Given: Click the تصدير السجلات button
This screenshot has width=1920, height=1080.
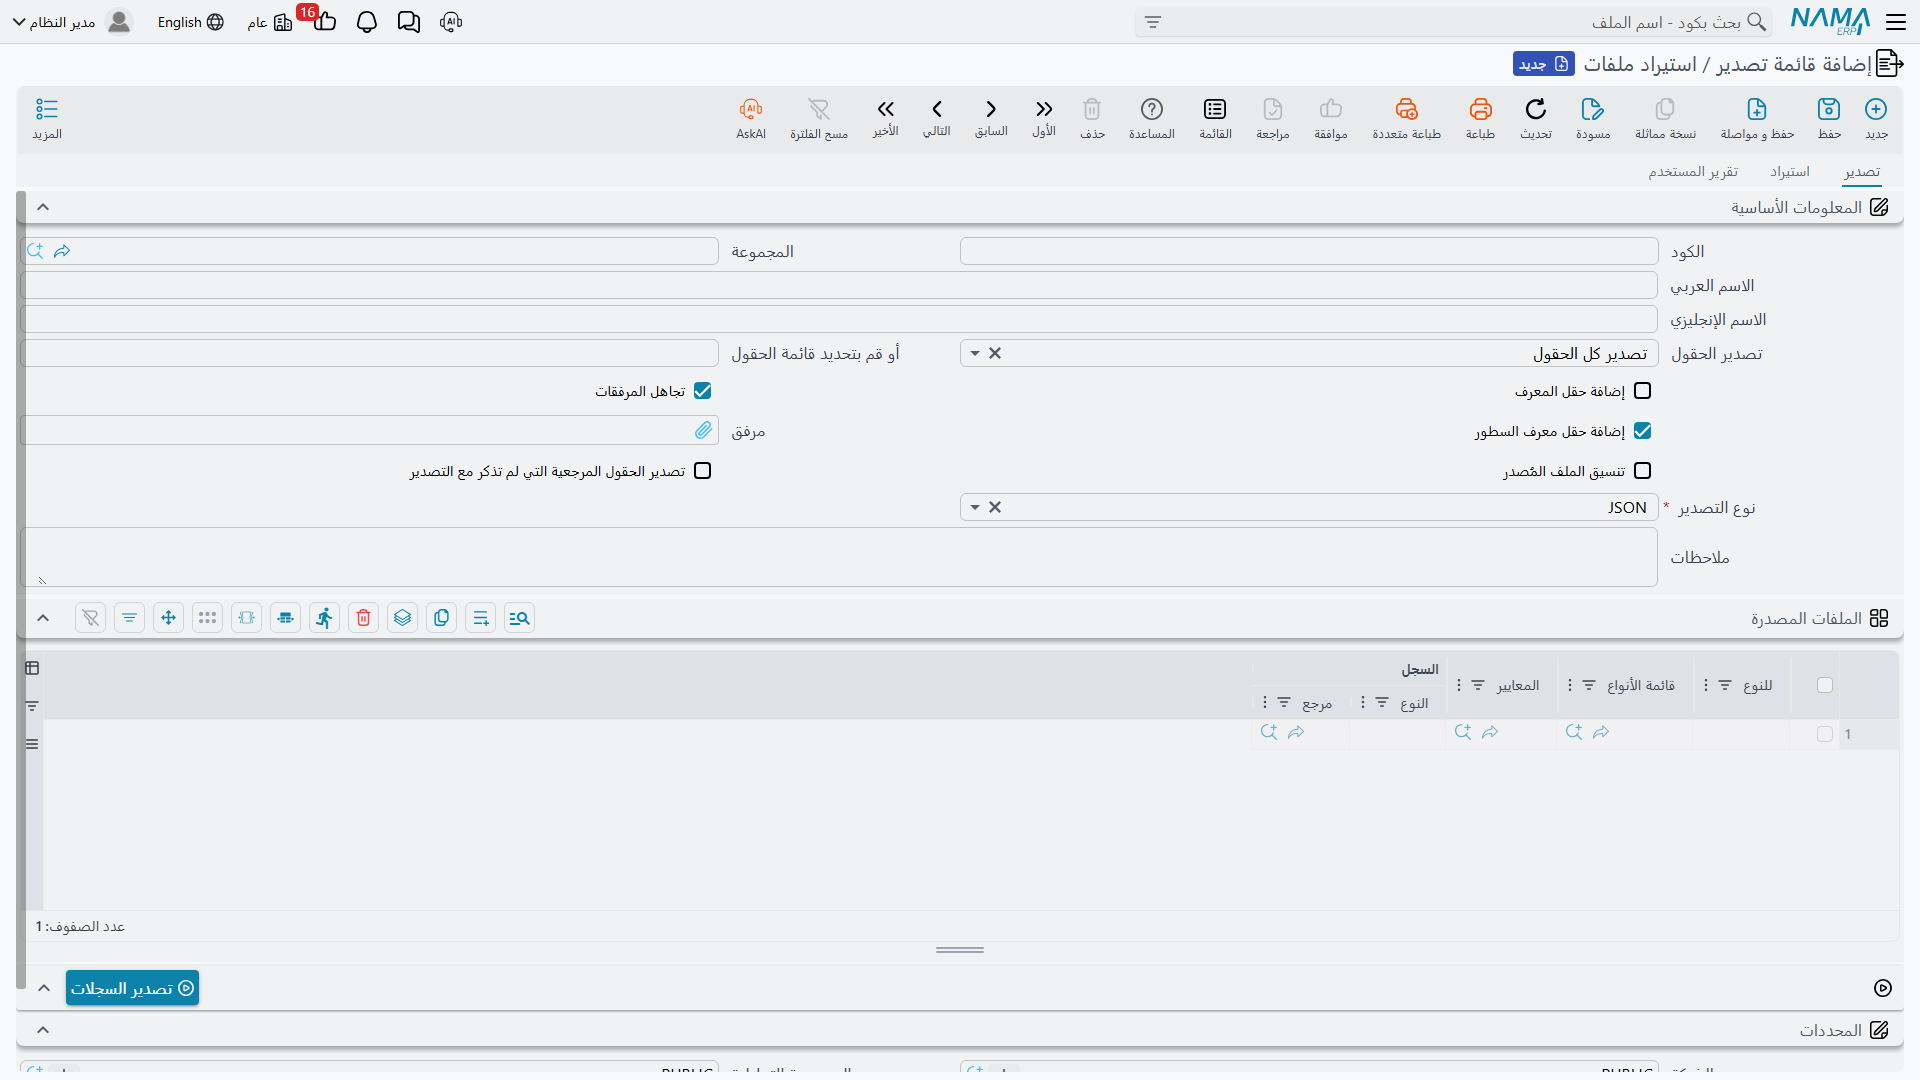Looking at the screenshot, I should pyautogui.click(x=132, y=988).
